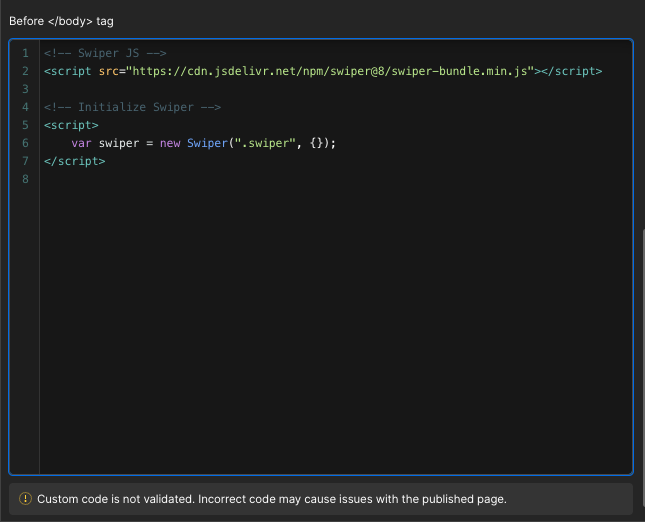The image size is (645, 522).
Task: Click the 'Before </body> tag' label
Action: (61, 21)
